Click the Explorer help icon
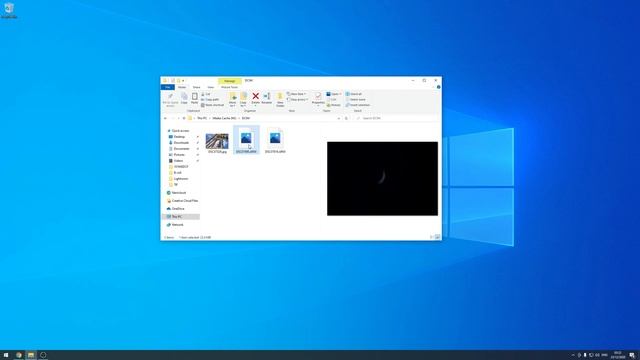Image resolution: width=640 pixels, height=360 pixels. tap(438, 87)
